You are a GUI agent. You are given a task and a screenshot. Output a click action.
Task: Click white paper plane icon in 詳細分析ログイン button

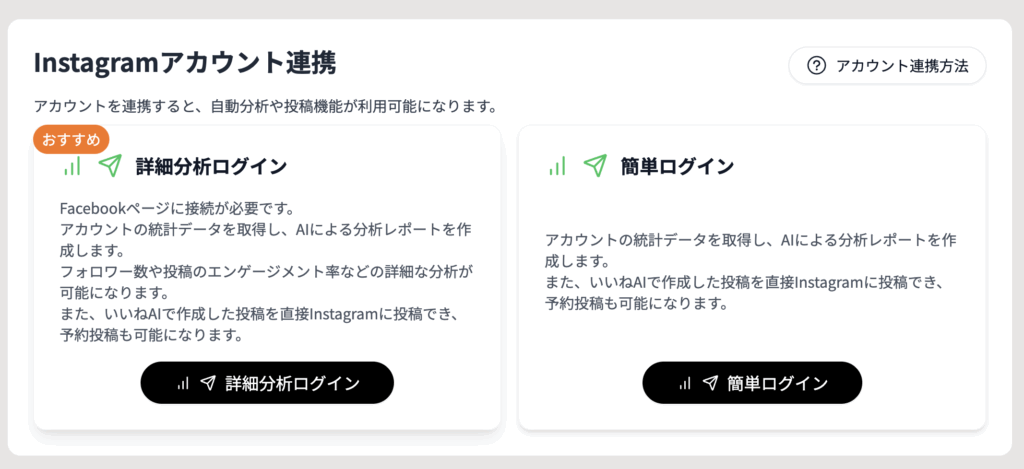point(208,383)
